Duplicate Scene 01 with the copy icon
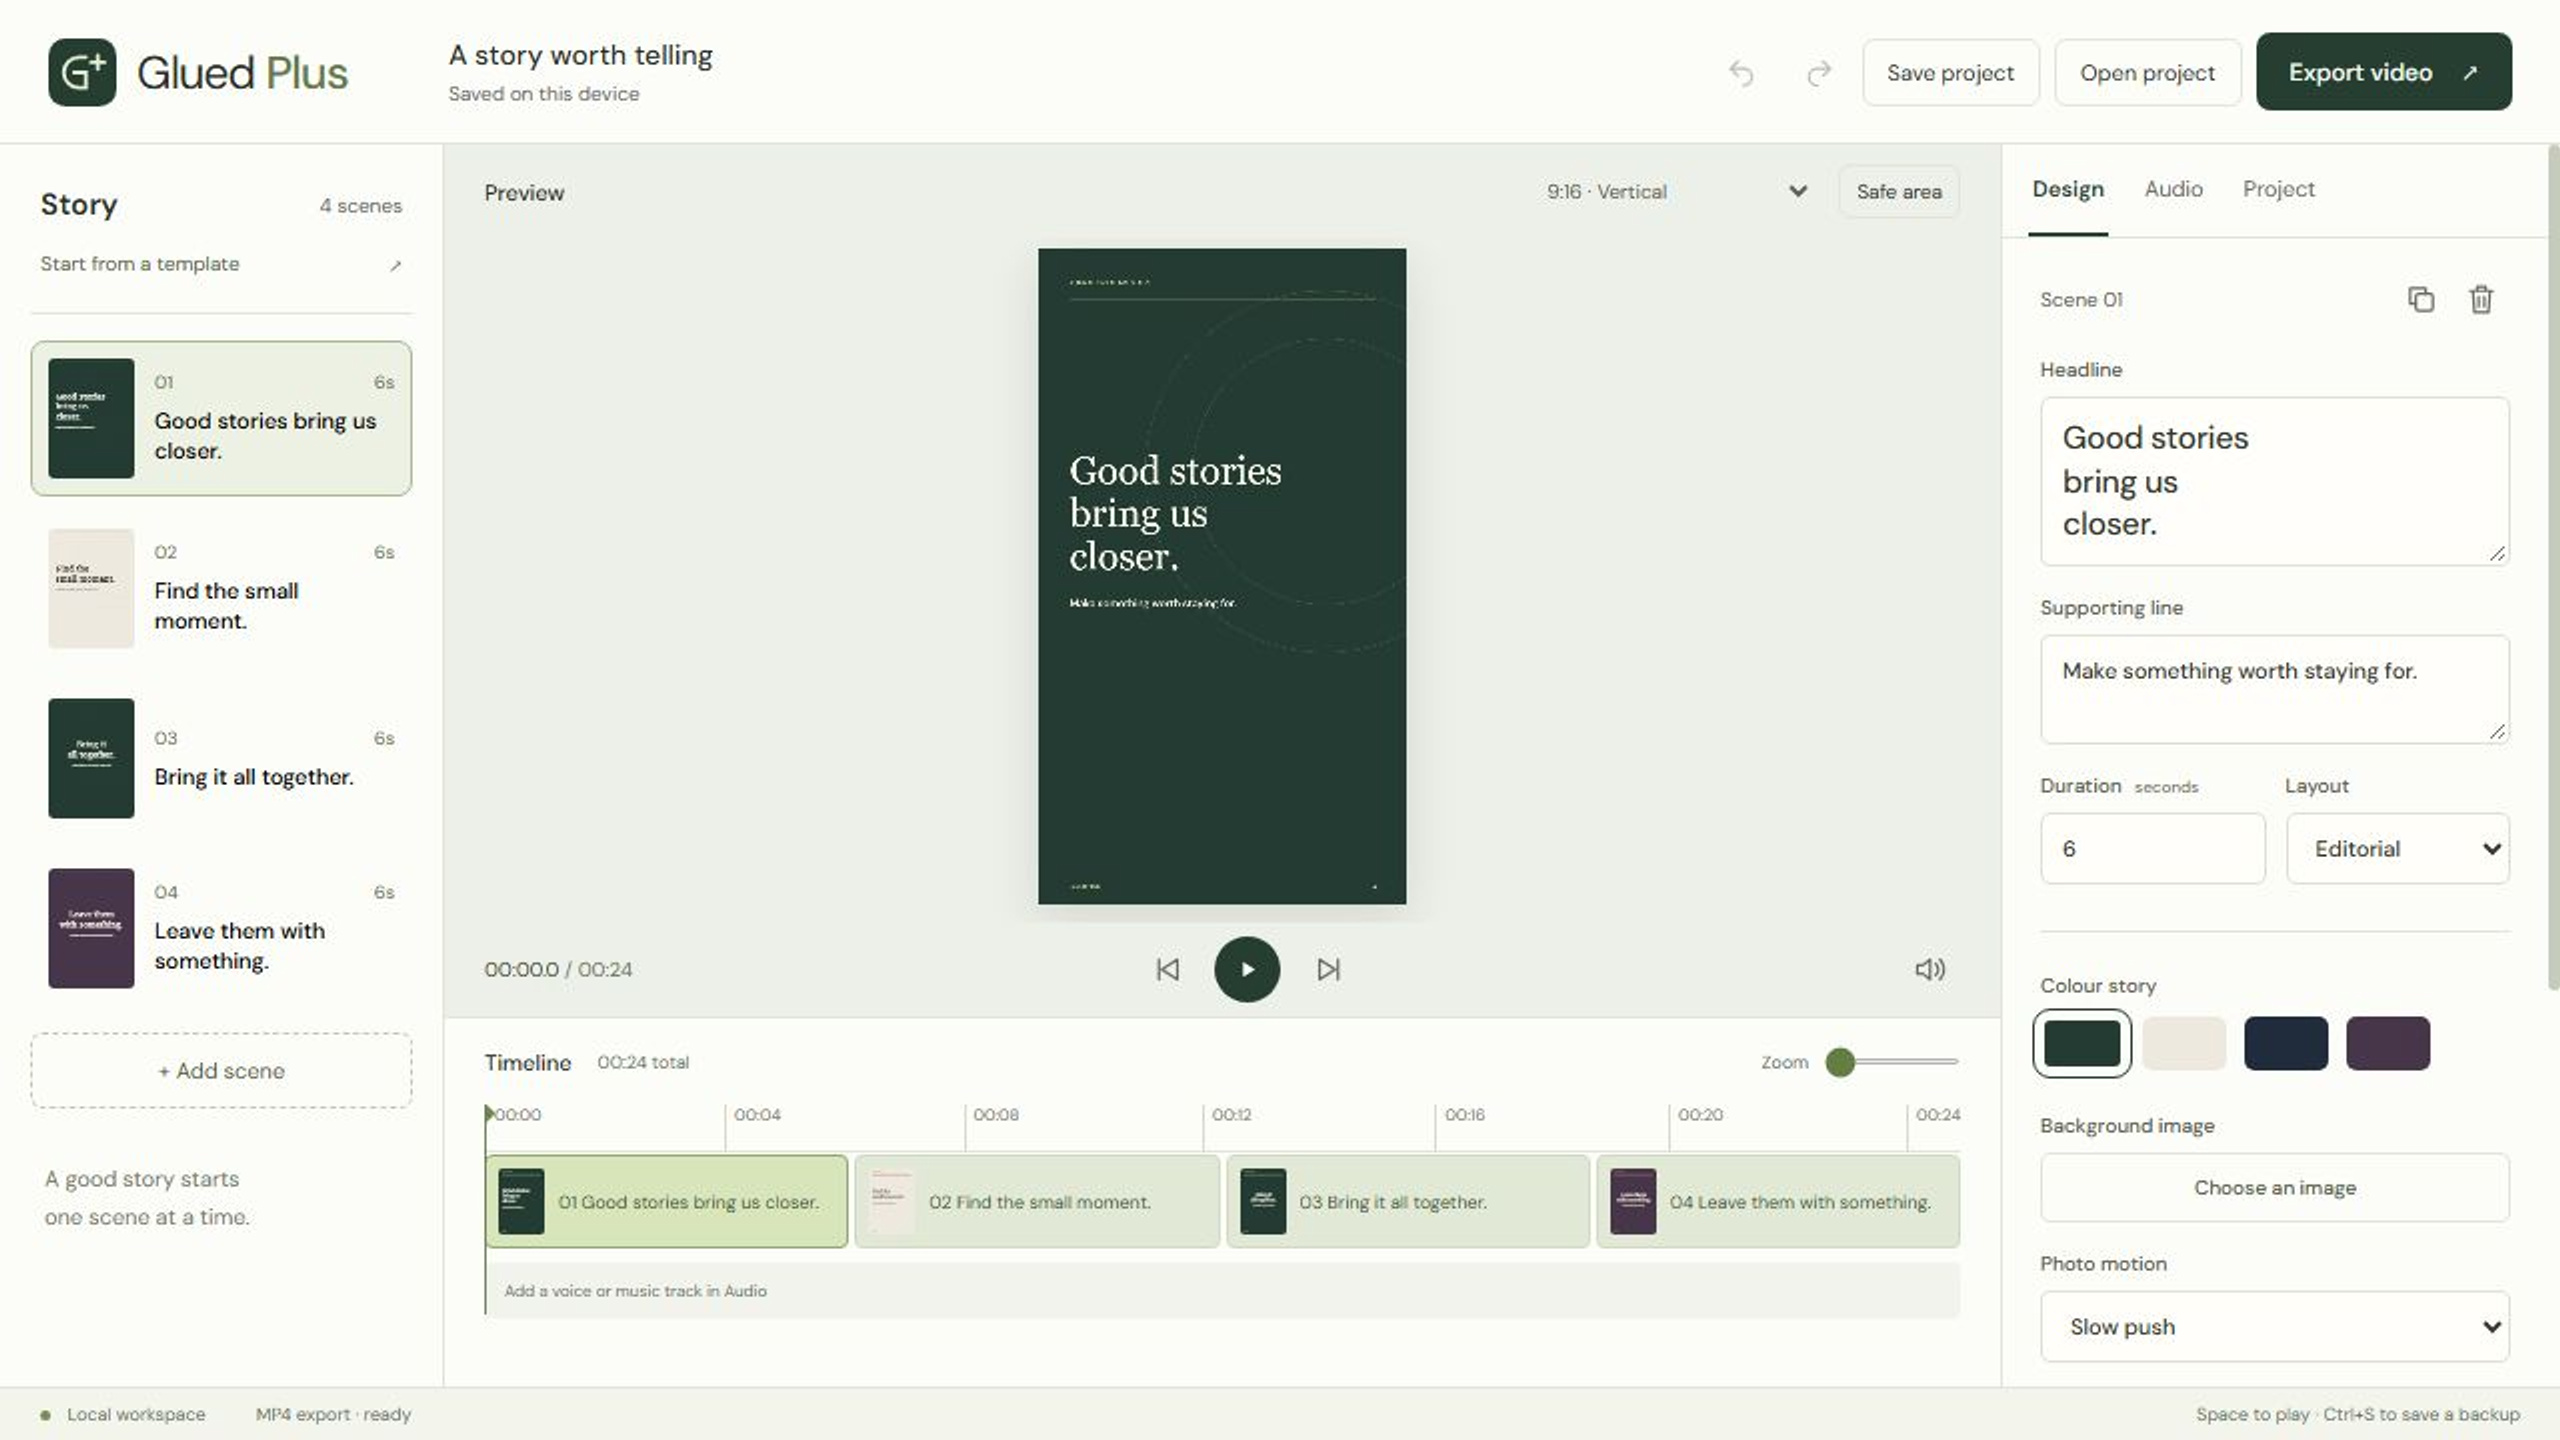 click(x=2420, y=299)
